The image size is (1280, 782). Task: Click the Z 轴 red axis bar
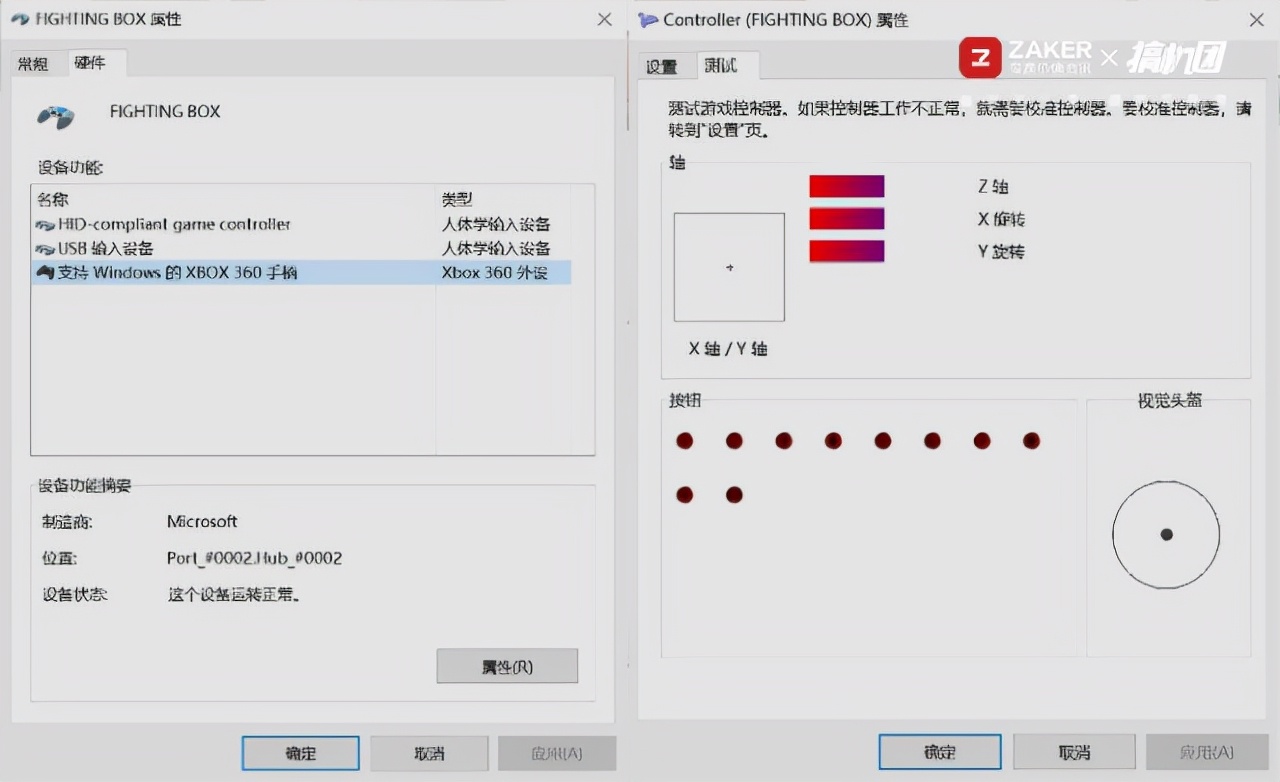coord(847,186)
